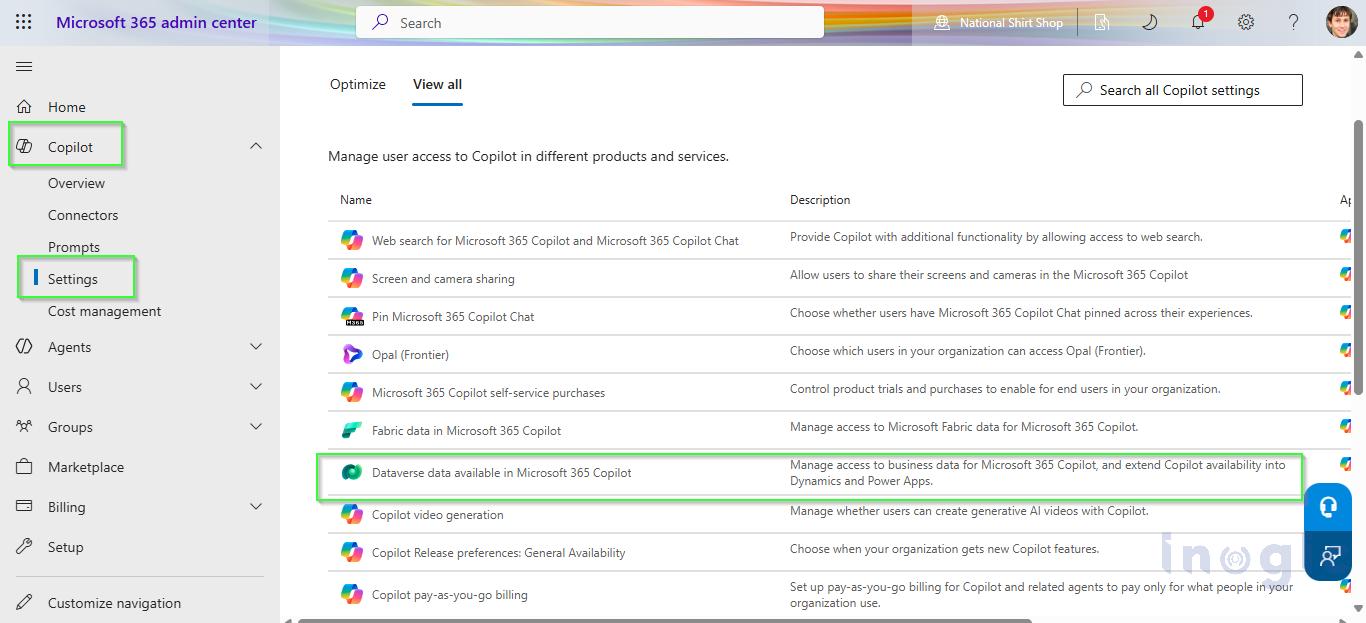This screenshot has height=623, width=1366.
Task: Click 'Choose which users in your organization can access Opal' text
Action: pyautogui.click(x=967, y=351)
